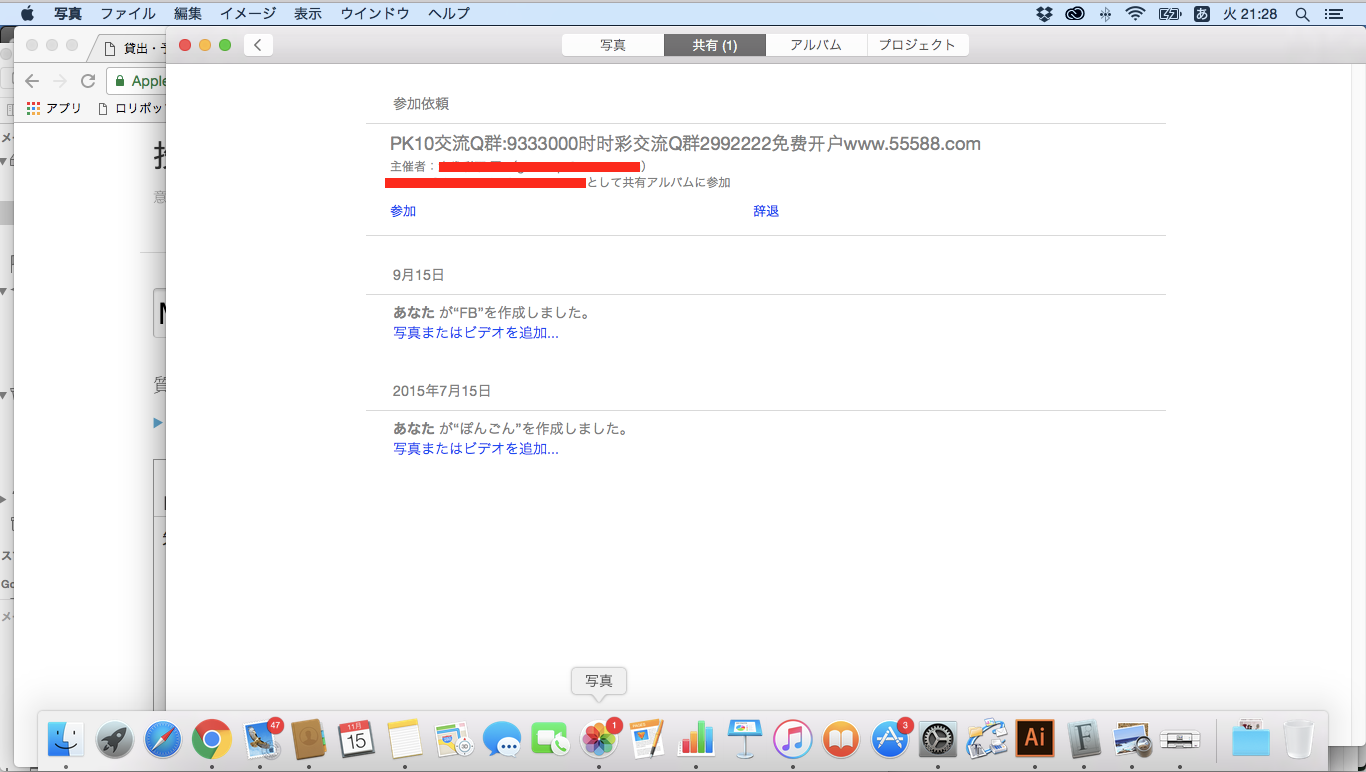1366x772 pixels.
Task: Launch Safari from the Dock
Action: (x=163, y=739)
